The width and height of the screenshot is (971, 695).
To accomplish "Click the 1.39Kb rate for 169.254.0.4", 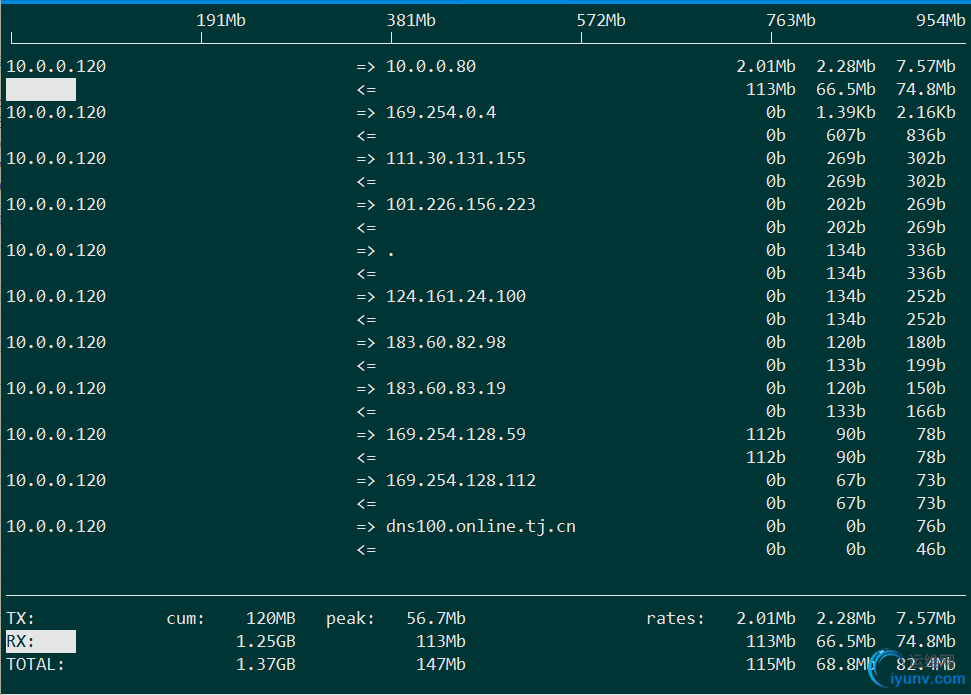I will 846,112.
